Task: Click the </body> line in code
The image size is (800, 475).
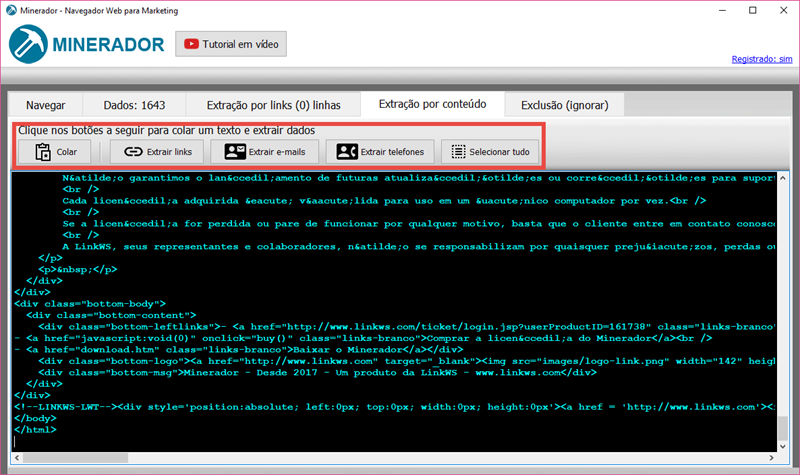Action: click(x=35, y=418)
